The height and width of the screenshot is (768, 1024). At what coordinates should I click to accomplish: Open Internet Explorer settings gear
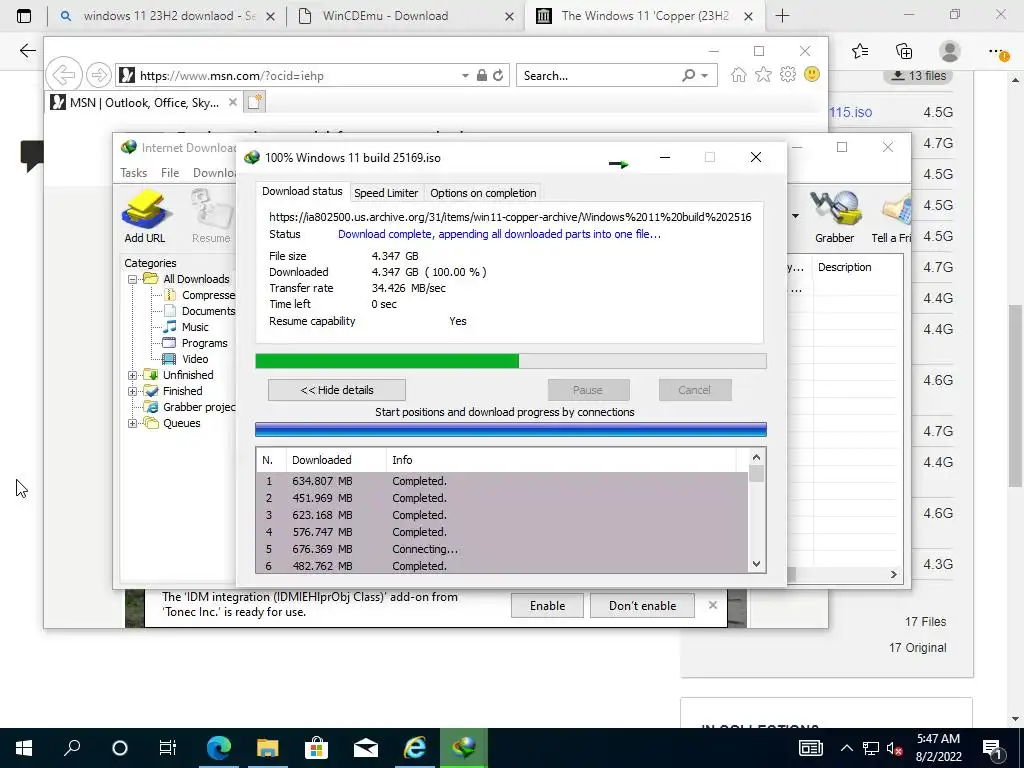tap(788, 75)
